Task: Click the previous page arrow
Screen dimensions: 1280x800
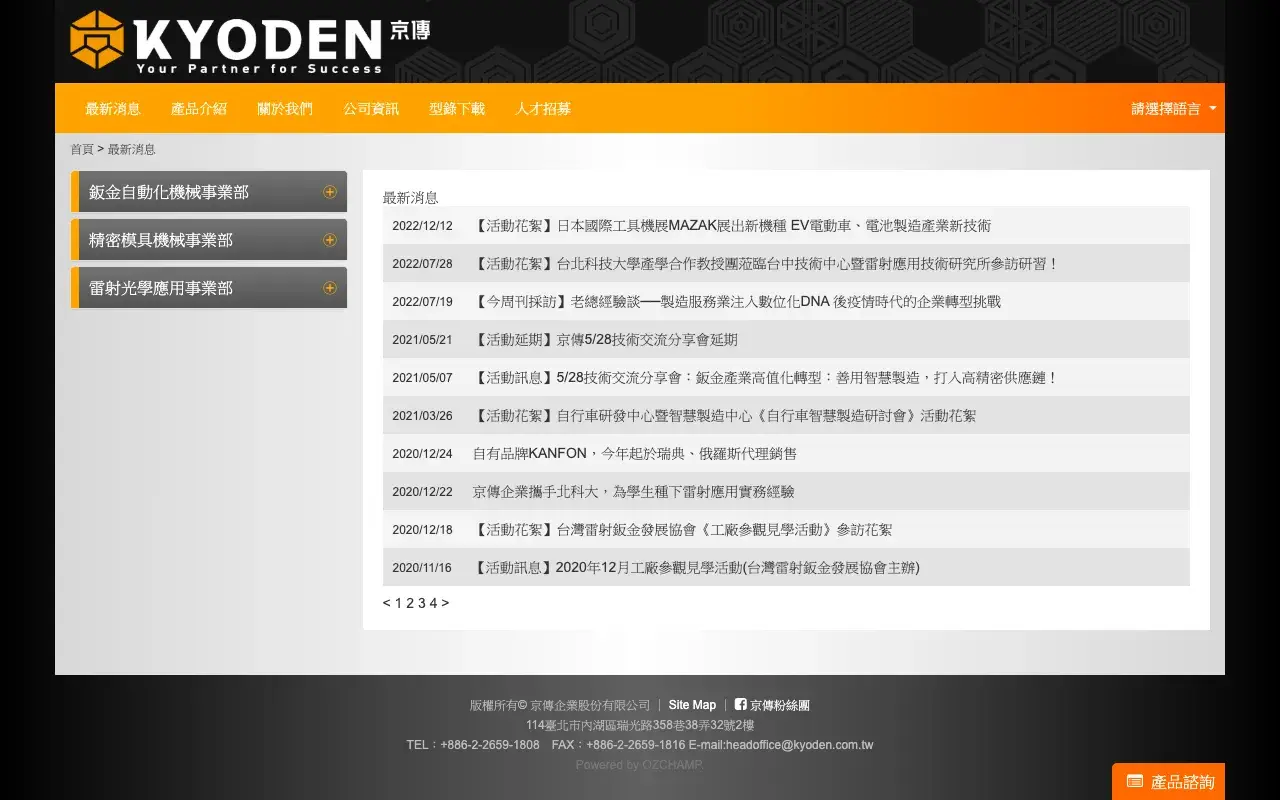Action: point(387,603)
